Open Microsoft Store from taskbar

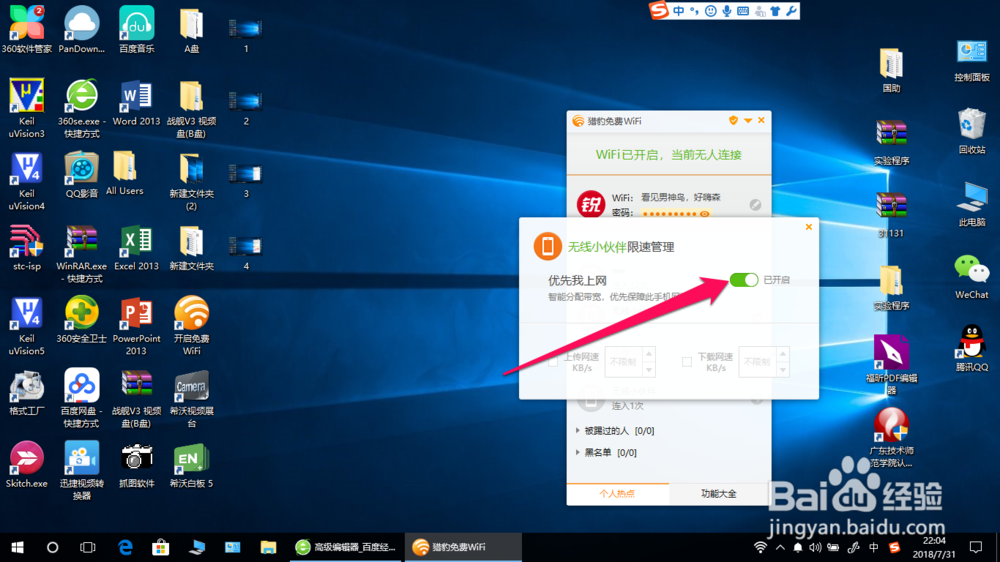pos(161,547)
